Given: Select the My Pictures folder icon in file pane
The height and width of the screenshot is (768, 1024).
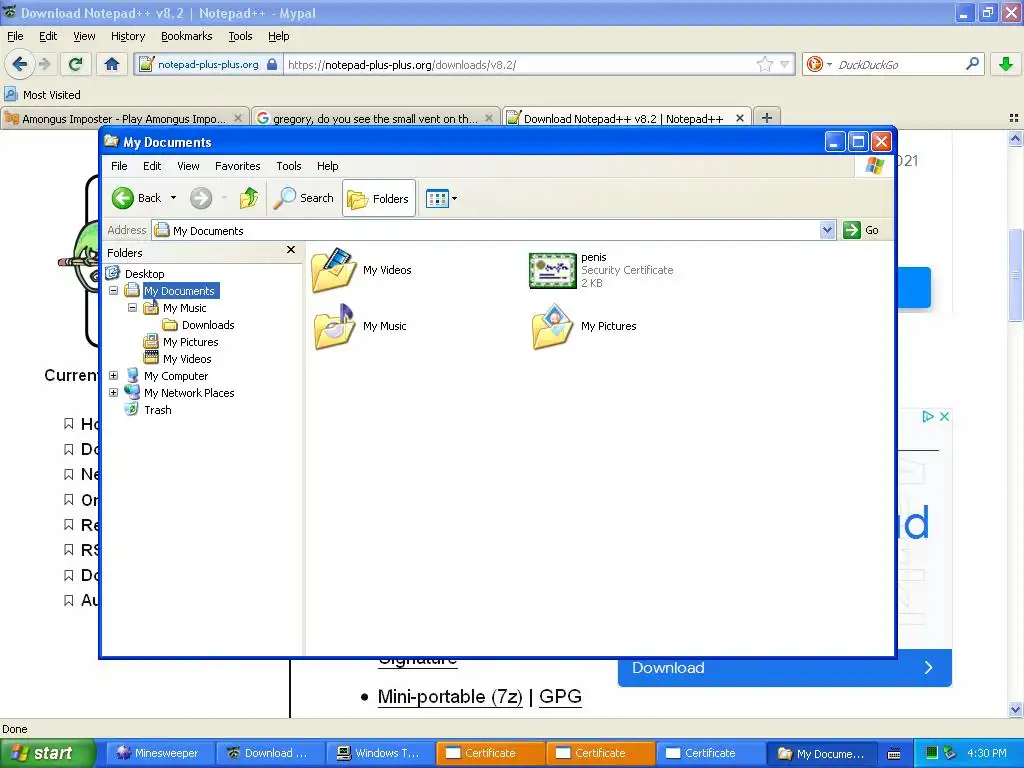Looking at the screenshot, I should click(x=552, y=326).
